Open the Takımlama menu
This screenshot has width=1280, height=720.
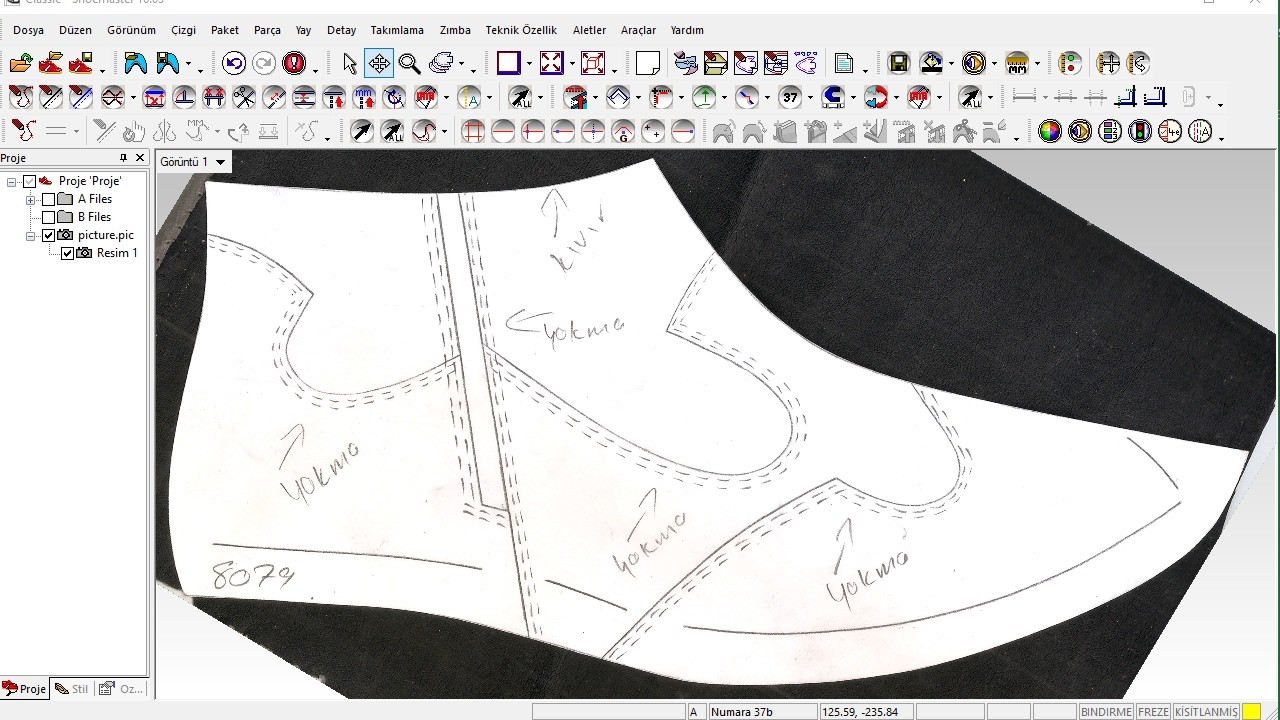[397, 30]
